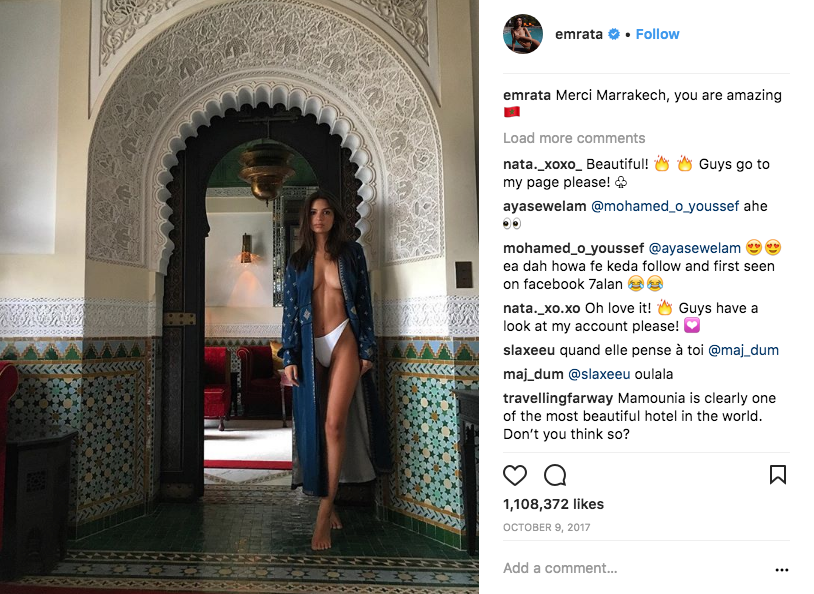
Task: Open the October 9, 2017 timestamp
Action: [x=546, y=528]
